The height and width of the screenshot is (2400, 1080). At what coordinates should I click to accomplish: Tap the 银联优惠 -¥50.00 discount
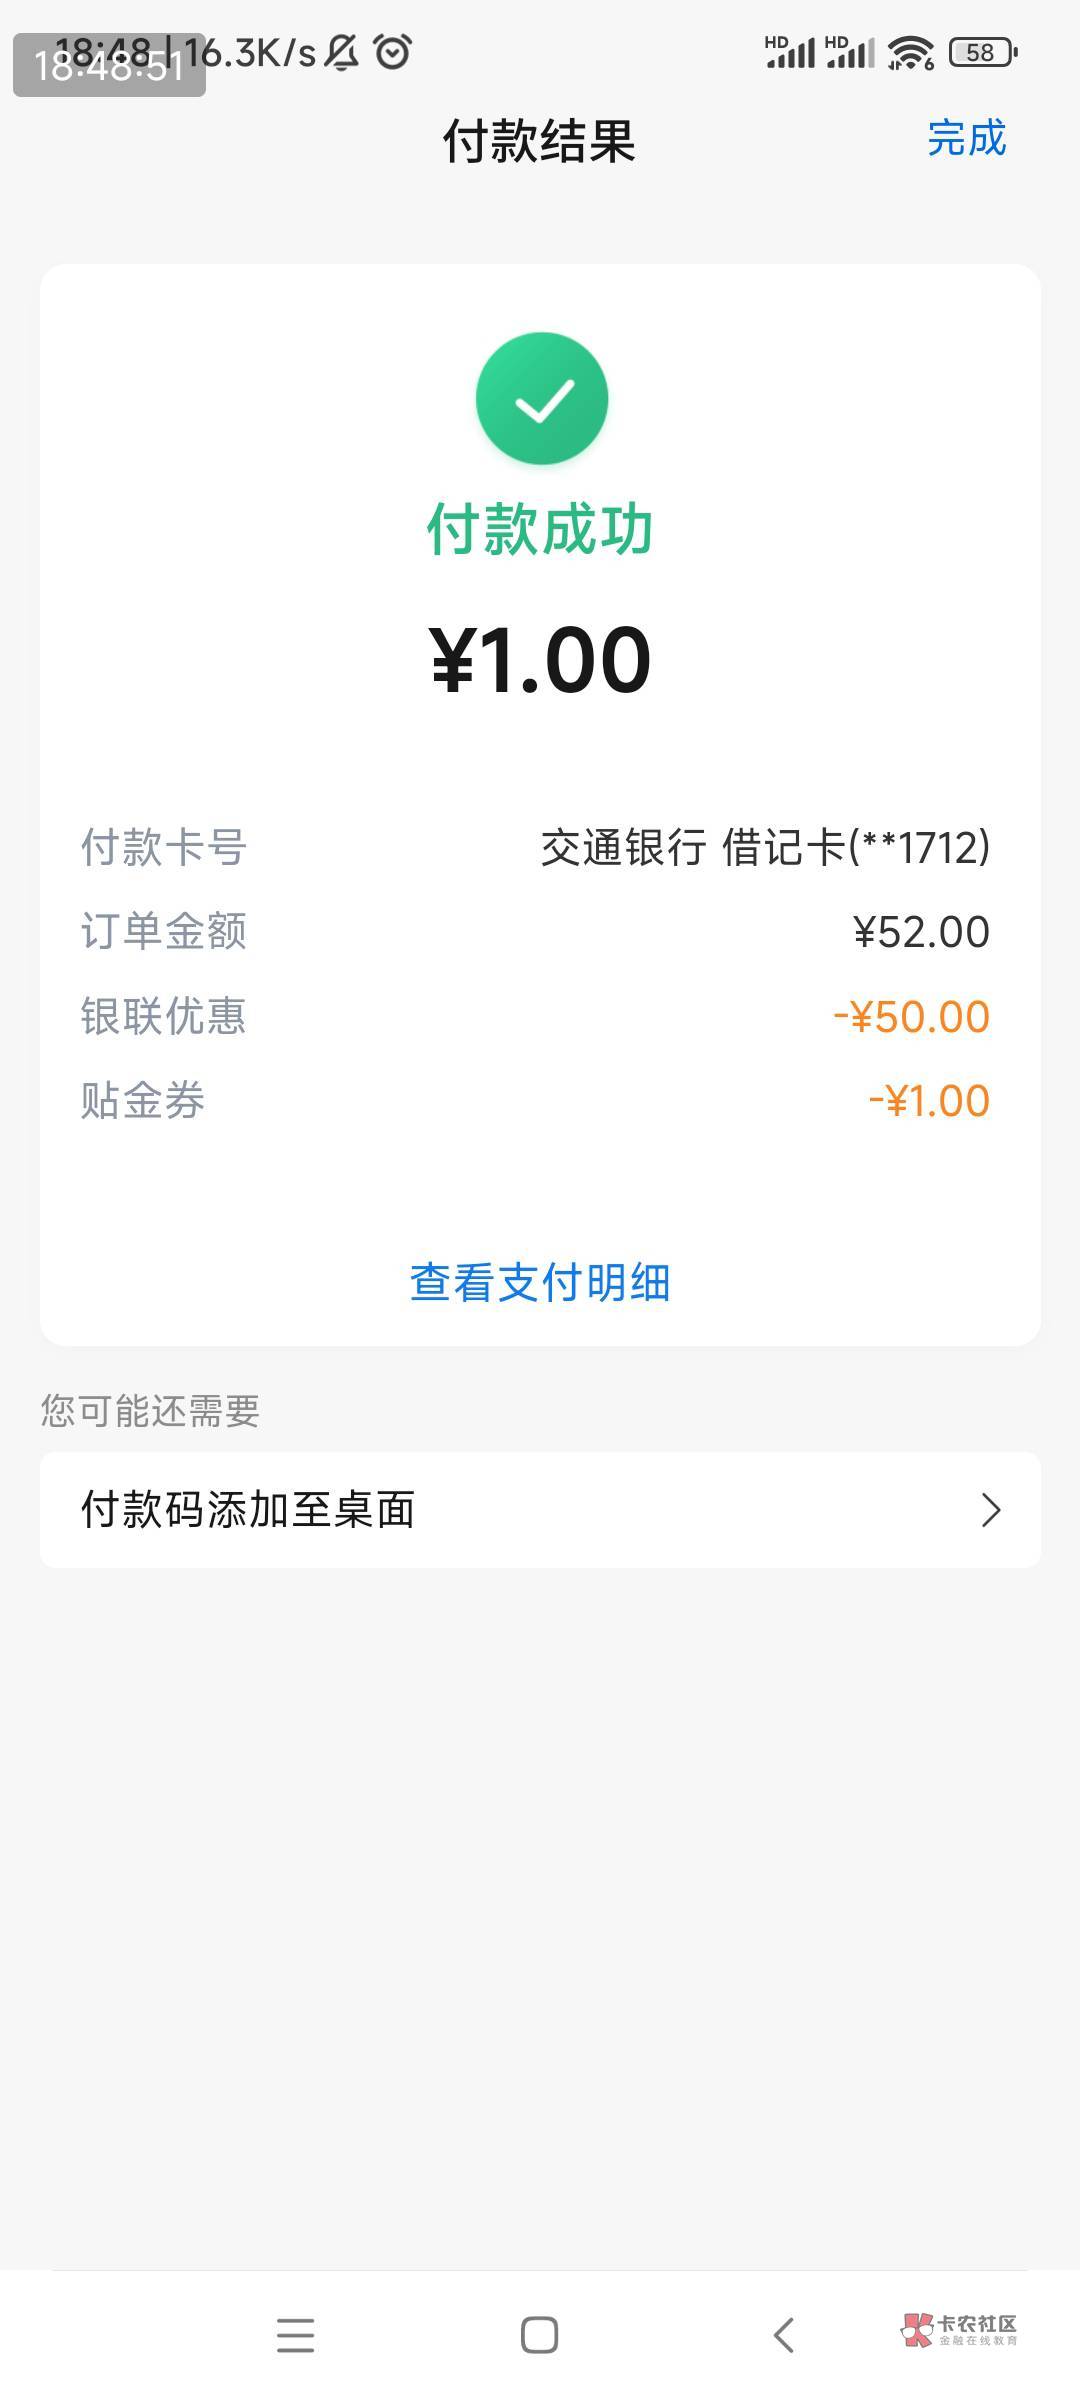click(x=911, y=1017)
